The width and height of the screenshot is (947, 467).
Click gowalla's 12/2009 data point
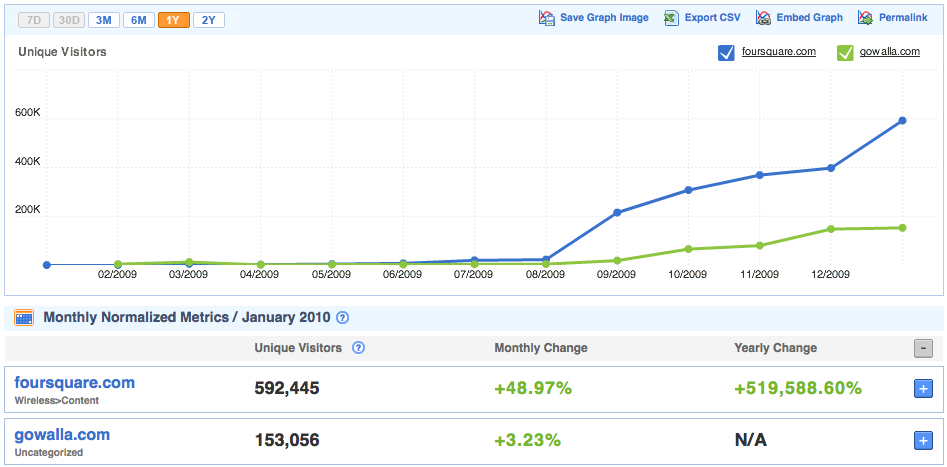pyautogui.click(x=830, y=229)
